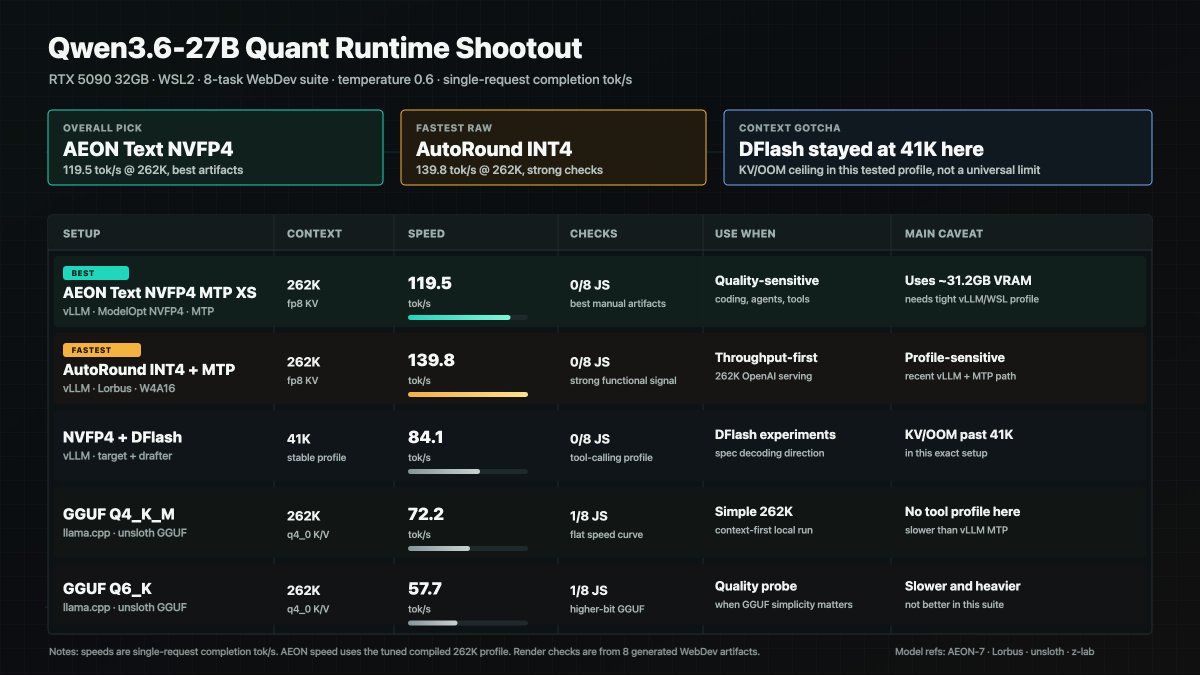
Task: Click the 72.2 speed value
Action: pos(426,514)
